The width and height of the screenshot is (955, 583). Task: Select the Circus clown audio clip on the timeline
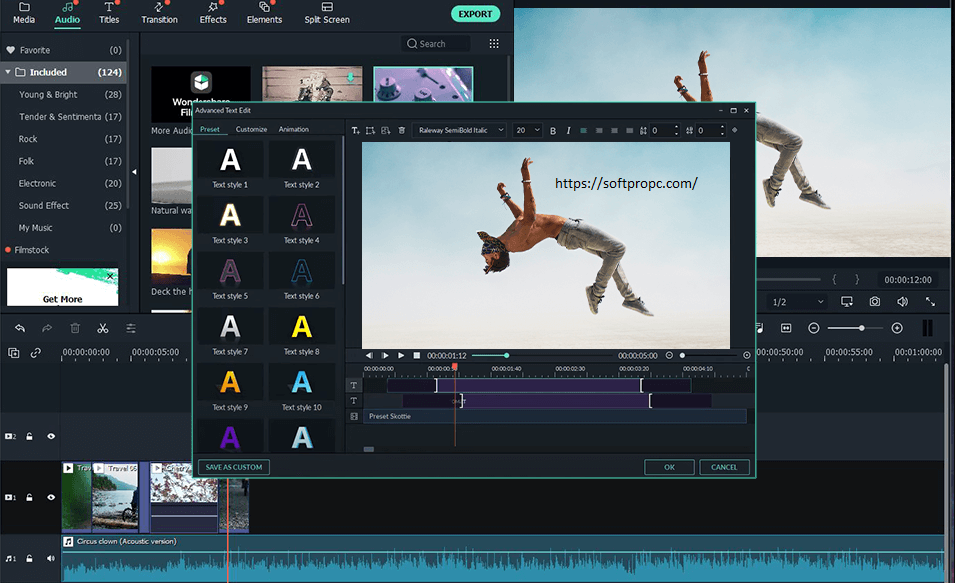pyautogui.click(x=502, y=559)
